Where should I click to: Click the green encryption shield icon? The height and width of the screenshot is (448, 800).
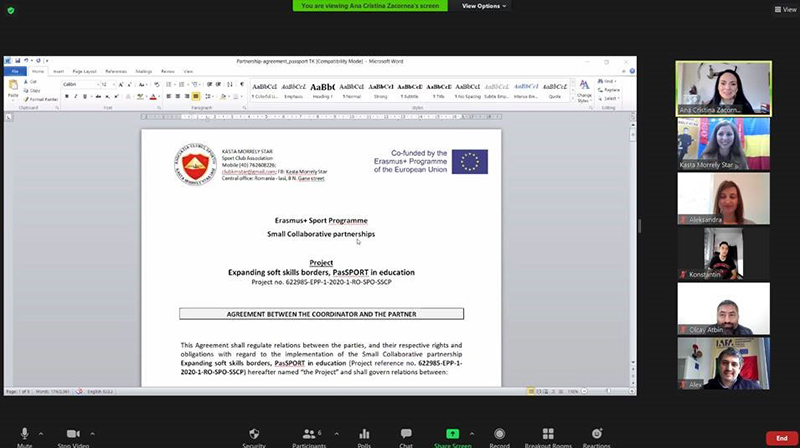pyautogui.click(x=11, y=10)
